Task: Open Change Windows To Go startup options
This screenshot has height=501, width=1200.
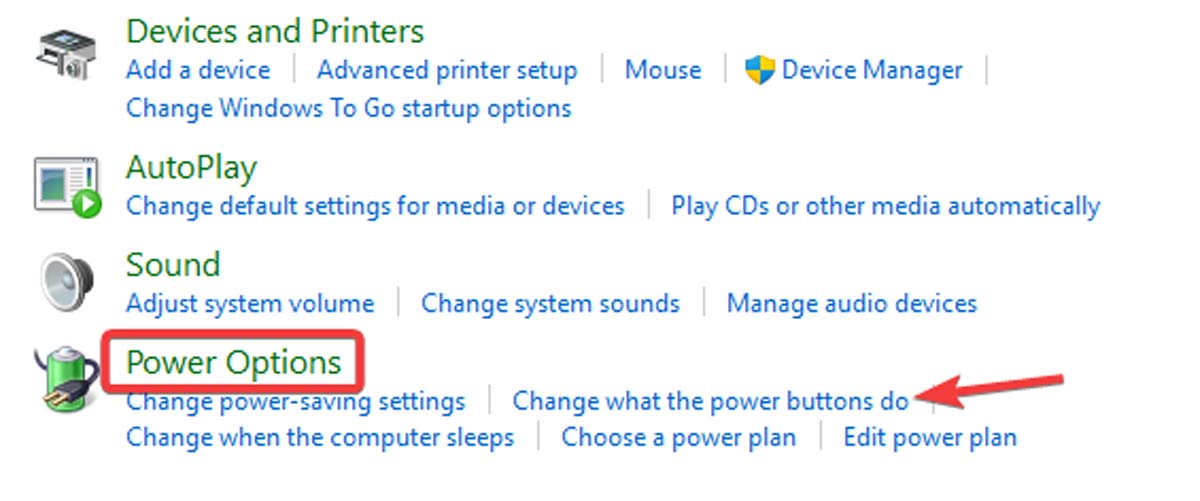Action: click(349, 107)
